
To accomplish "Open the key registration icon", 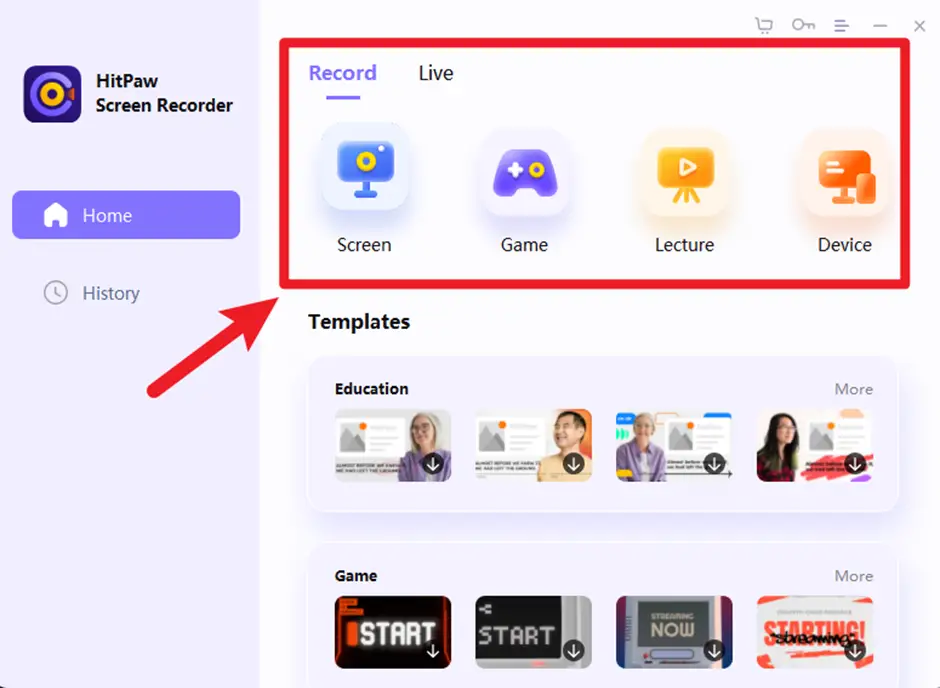I will click(803, 25).
